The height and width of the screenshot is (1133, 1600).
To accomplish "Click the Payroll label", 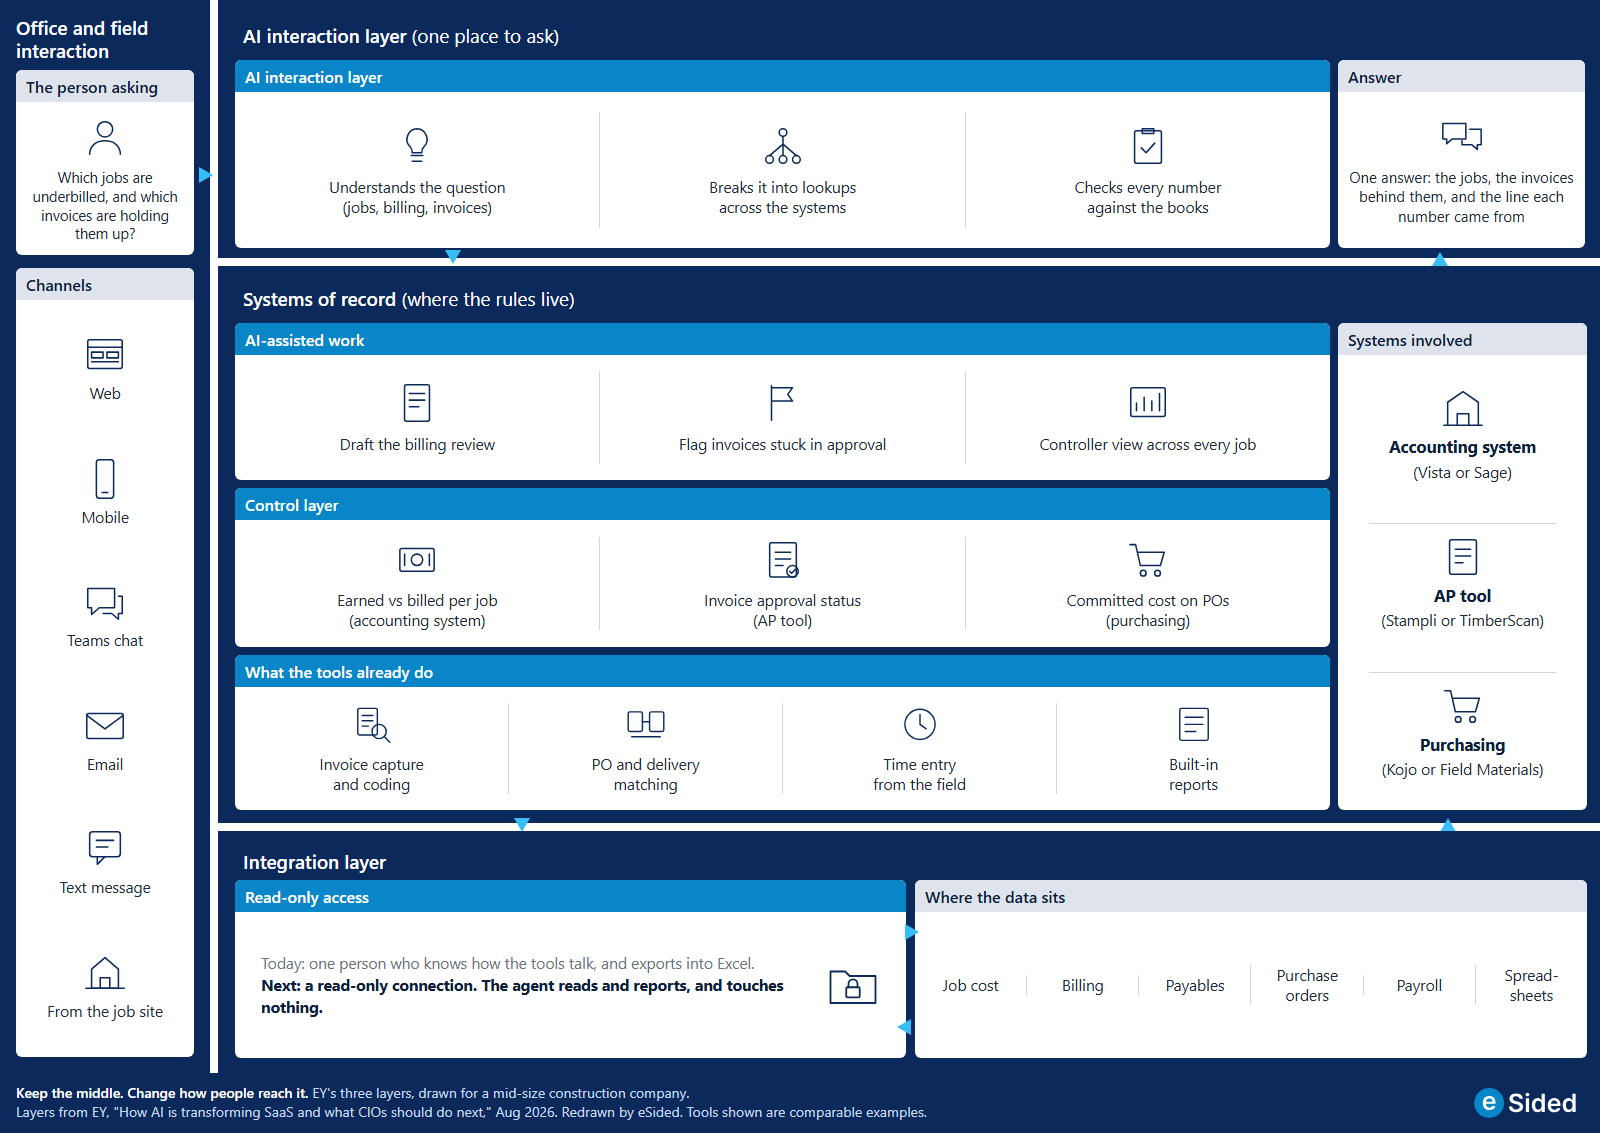I will click(x=1419, y=986).
